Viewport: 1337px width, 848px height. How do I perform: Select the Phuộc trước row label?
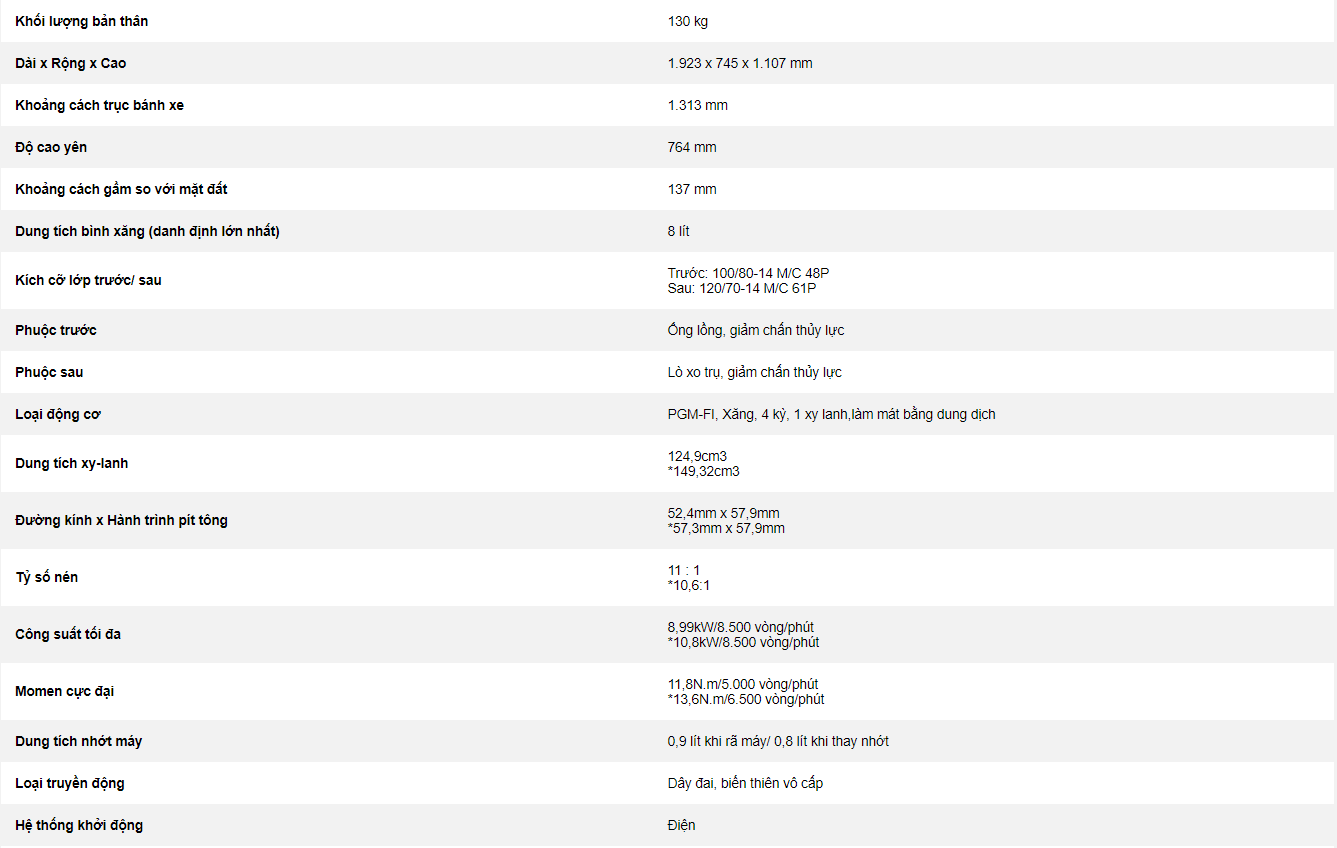[x=56, y=330]
